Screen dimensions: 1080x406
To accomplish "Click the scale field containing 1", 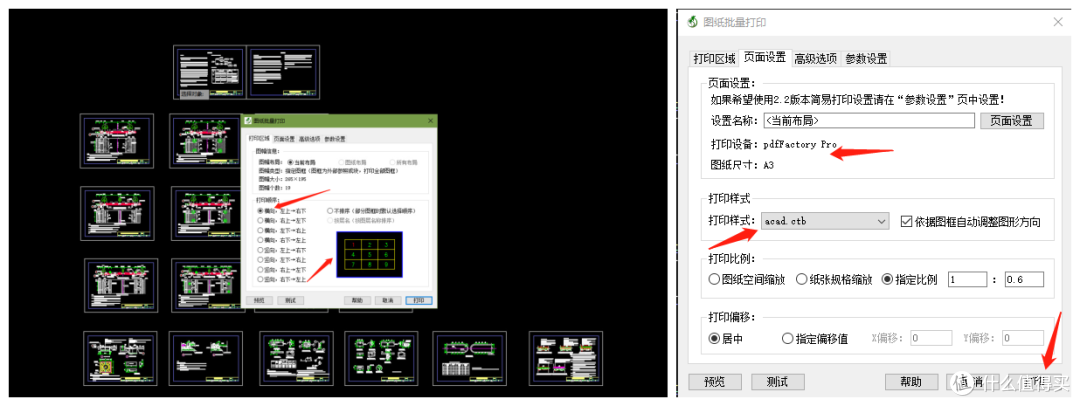I will pos(966,279).
